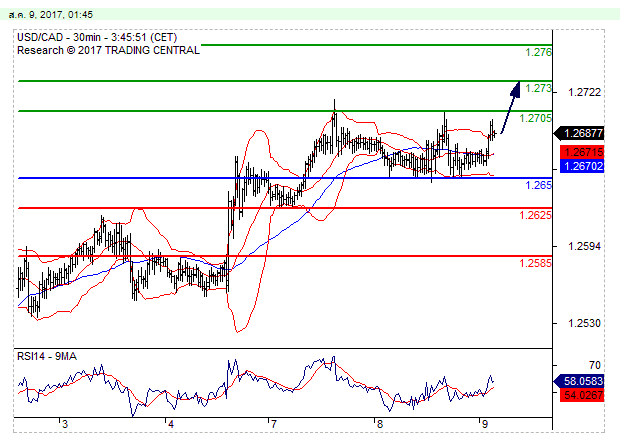Click the date axis marker 8
620x447 pixels.
(x=380, y=425)
